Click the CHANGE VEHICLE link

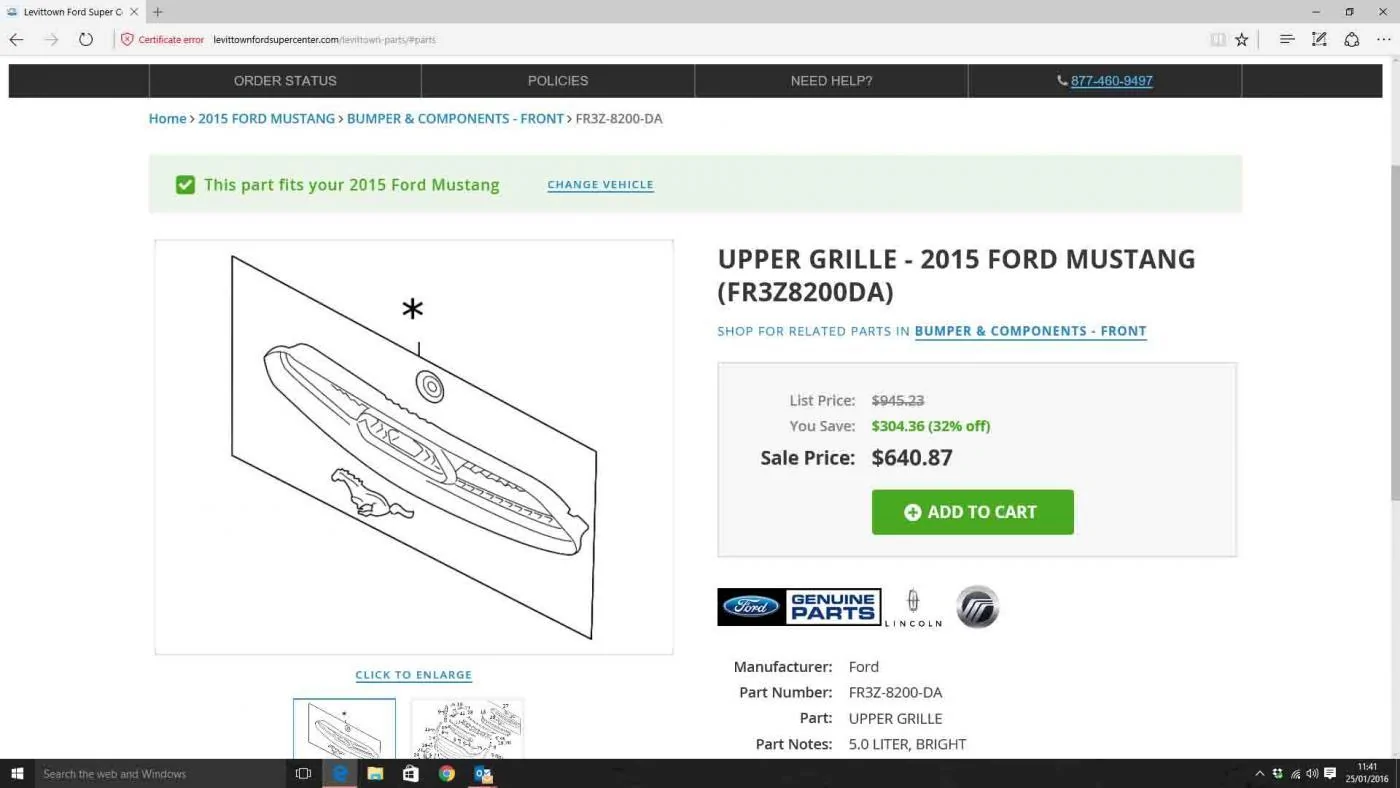pos(600,185)
